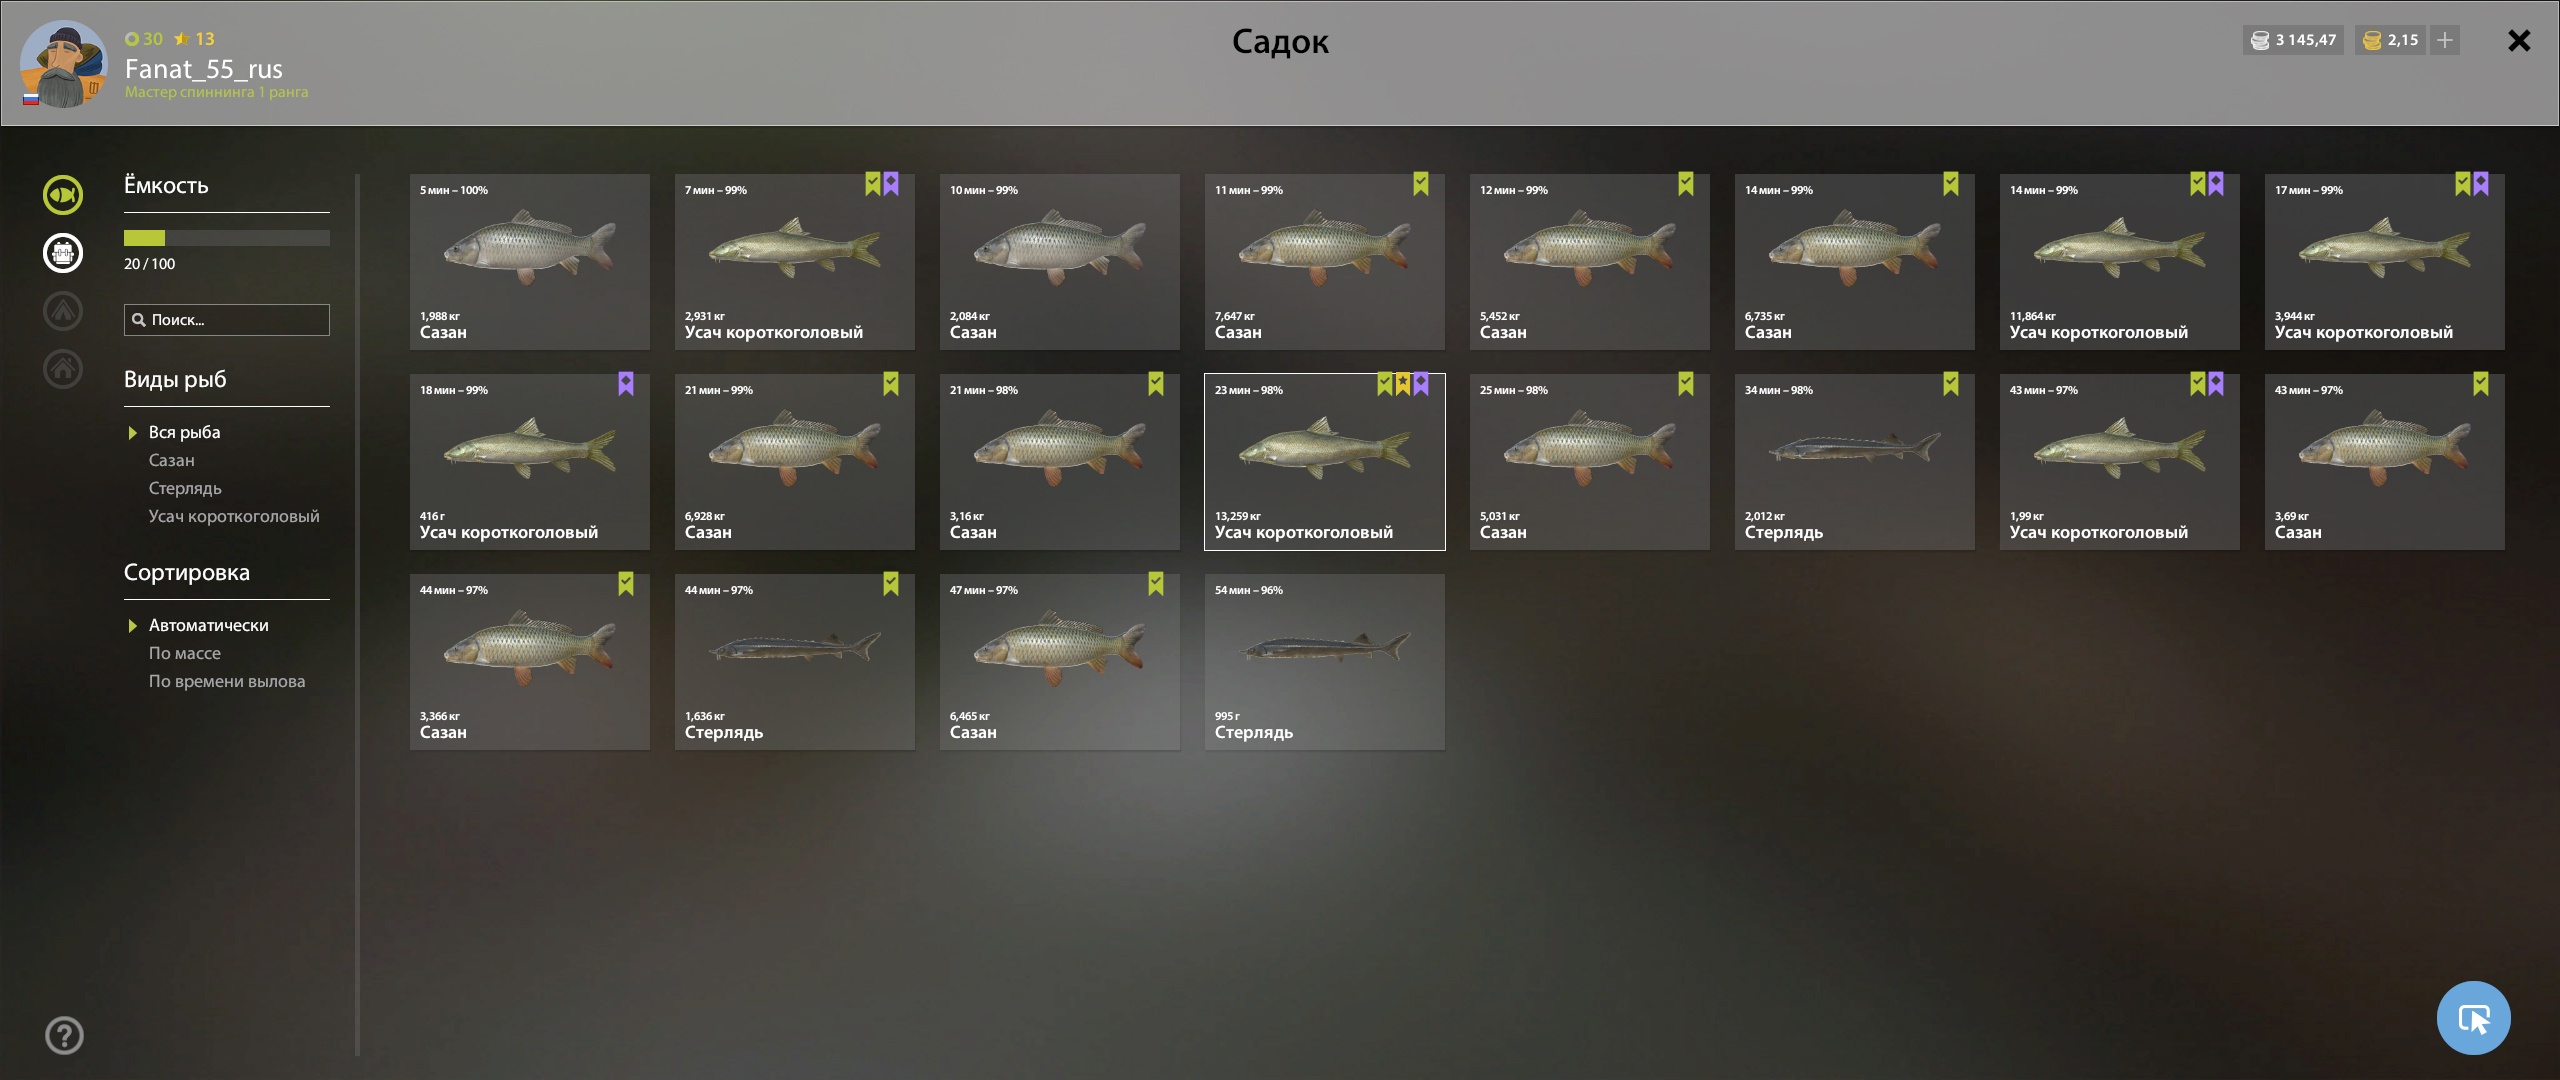Sort the fish По массе
Image resolution: width=2560 pixels, height=1080 pixels.
coord(185,654)
